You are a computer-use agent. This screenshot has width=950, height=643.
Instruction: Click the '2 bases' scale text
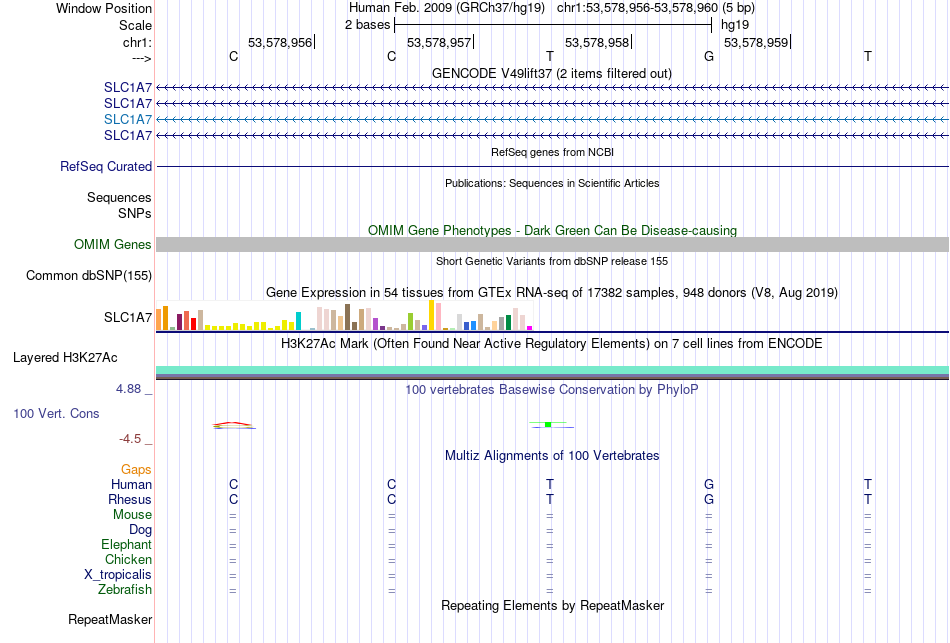[x=367, y=25]
